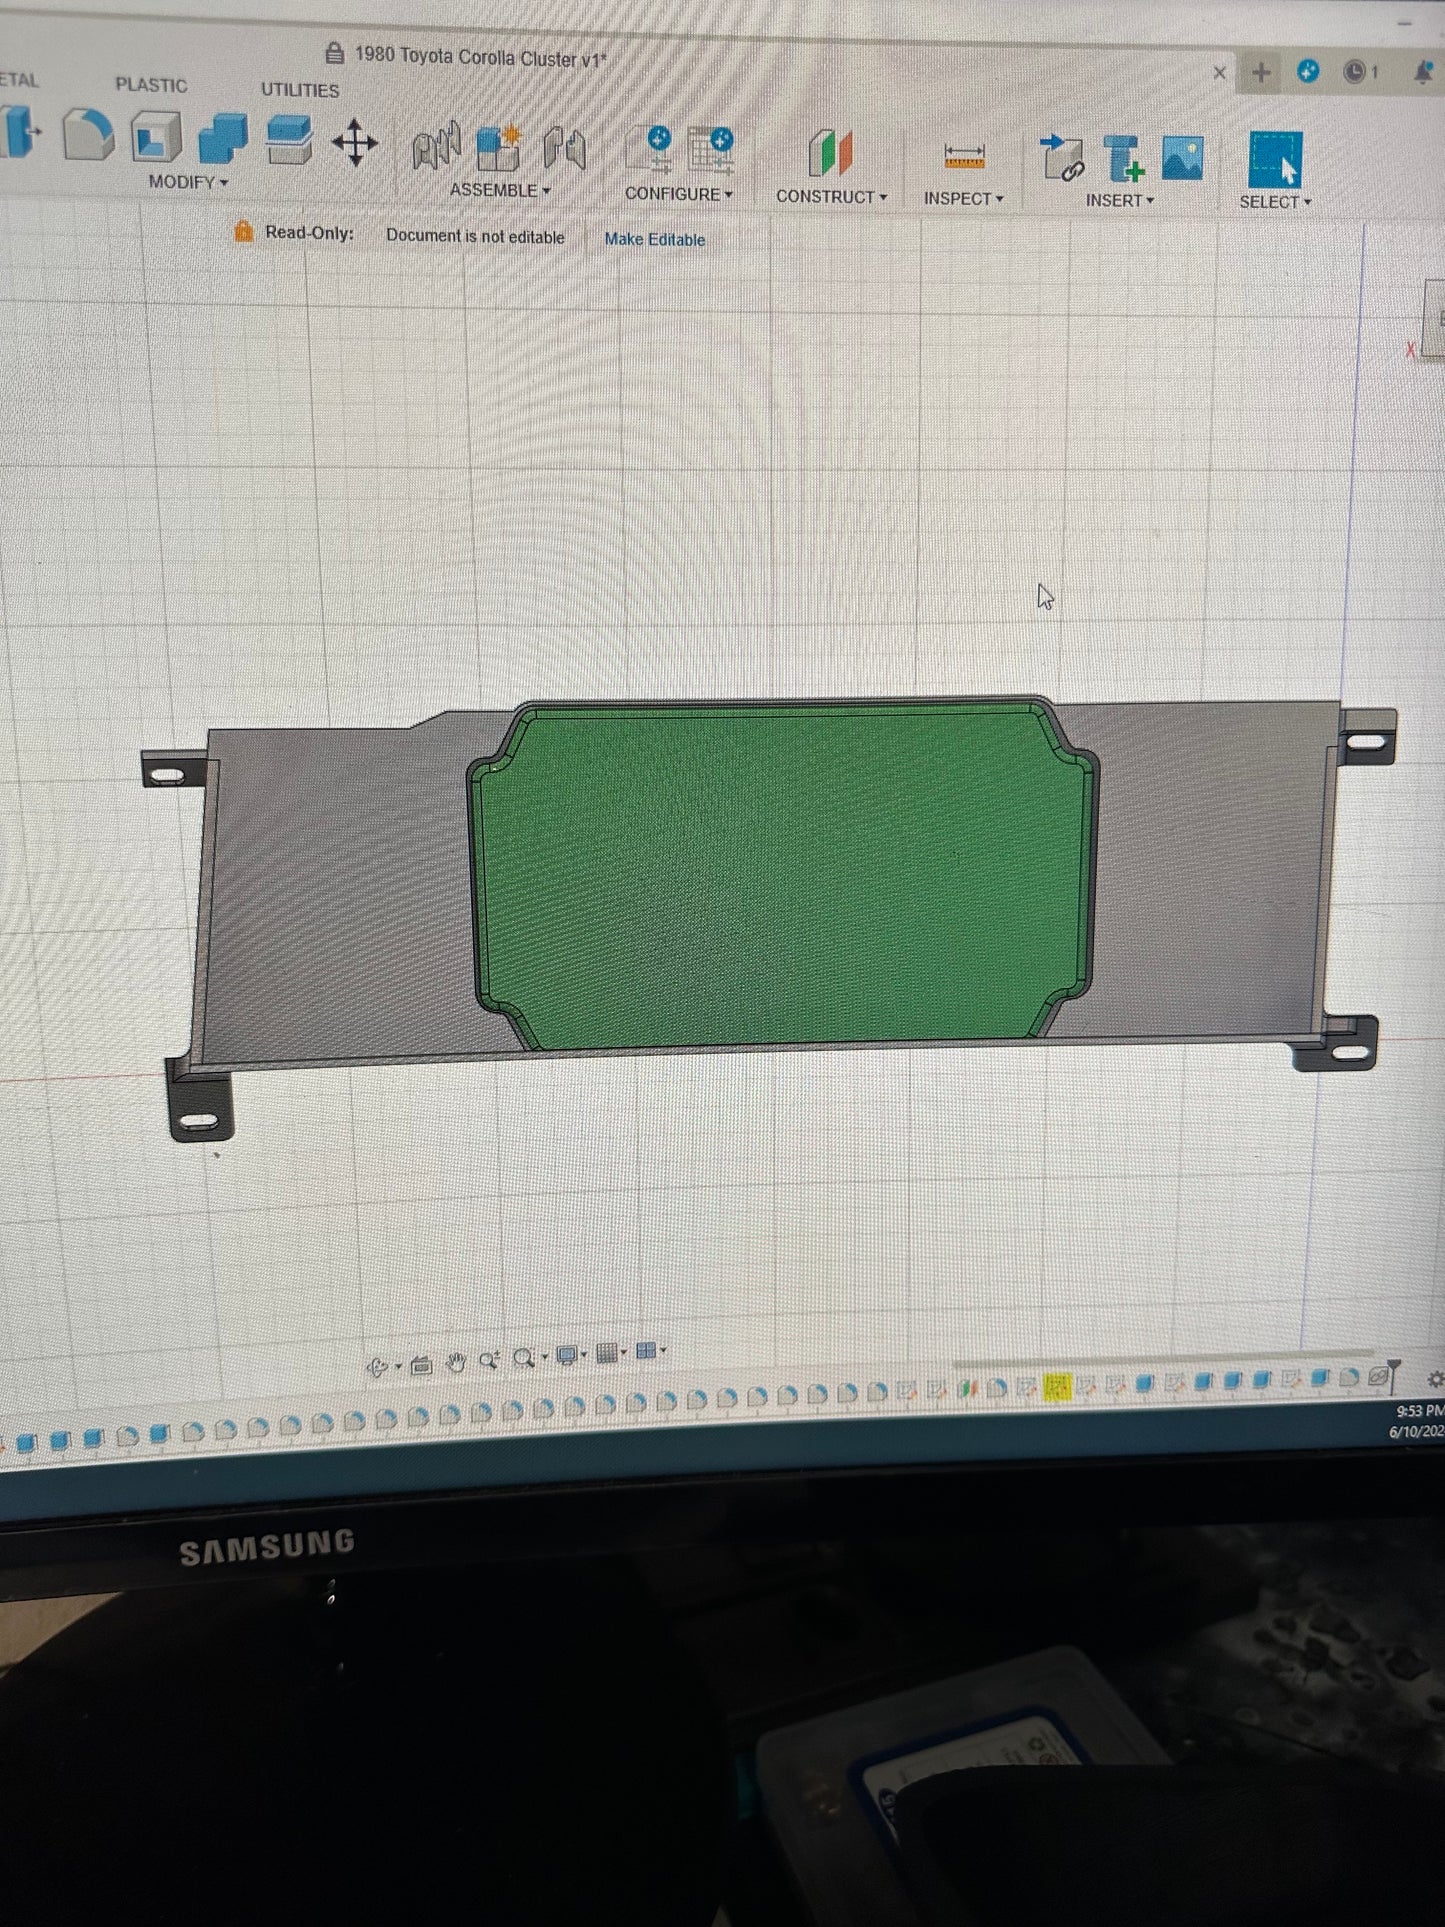1445x1927 pixels.
Task: Open the notifications bell icon
Action: tap(1423, 73)
